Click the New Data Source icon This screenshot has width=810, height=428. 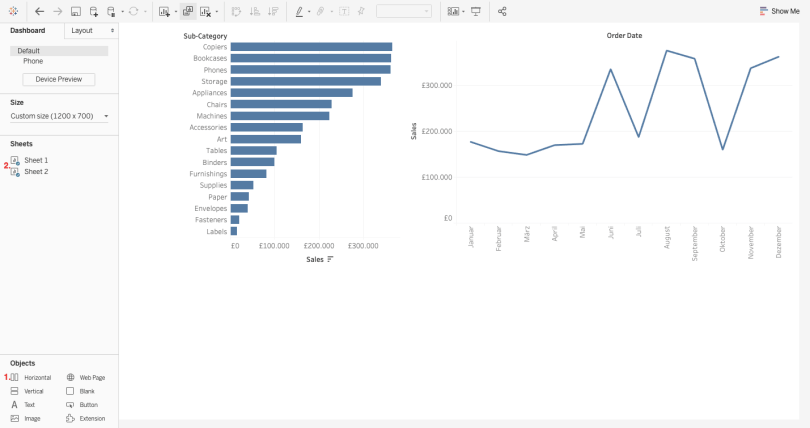(x=94, y=11)
